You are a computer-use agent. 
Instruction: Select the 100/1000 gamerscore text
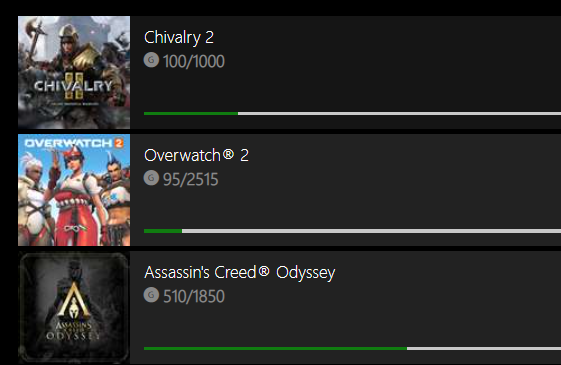point(194,61)
